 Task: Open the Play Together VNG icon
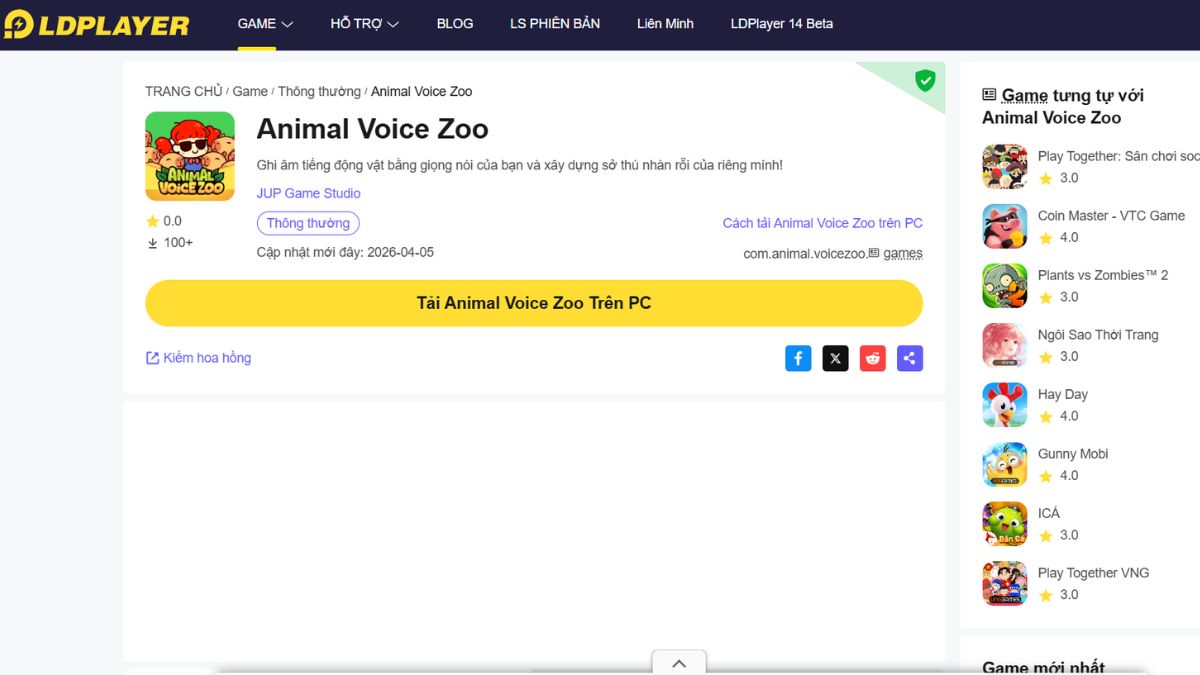point(1004,584)
